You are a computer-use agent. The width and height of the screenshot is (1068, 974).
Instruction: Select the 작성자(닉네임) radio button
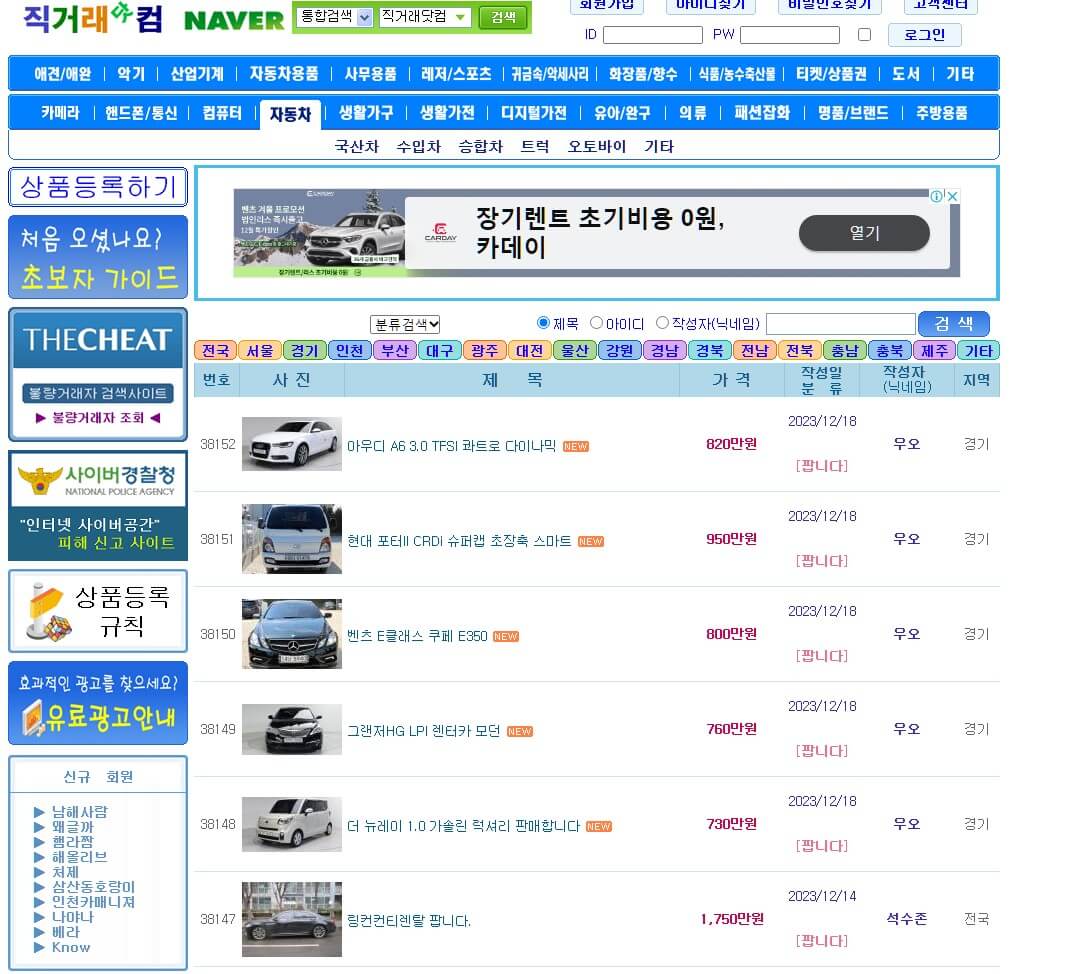(662, 323)
